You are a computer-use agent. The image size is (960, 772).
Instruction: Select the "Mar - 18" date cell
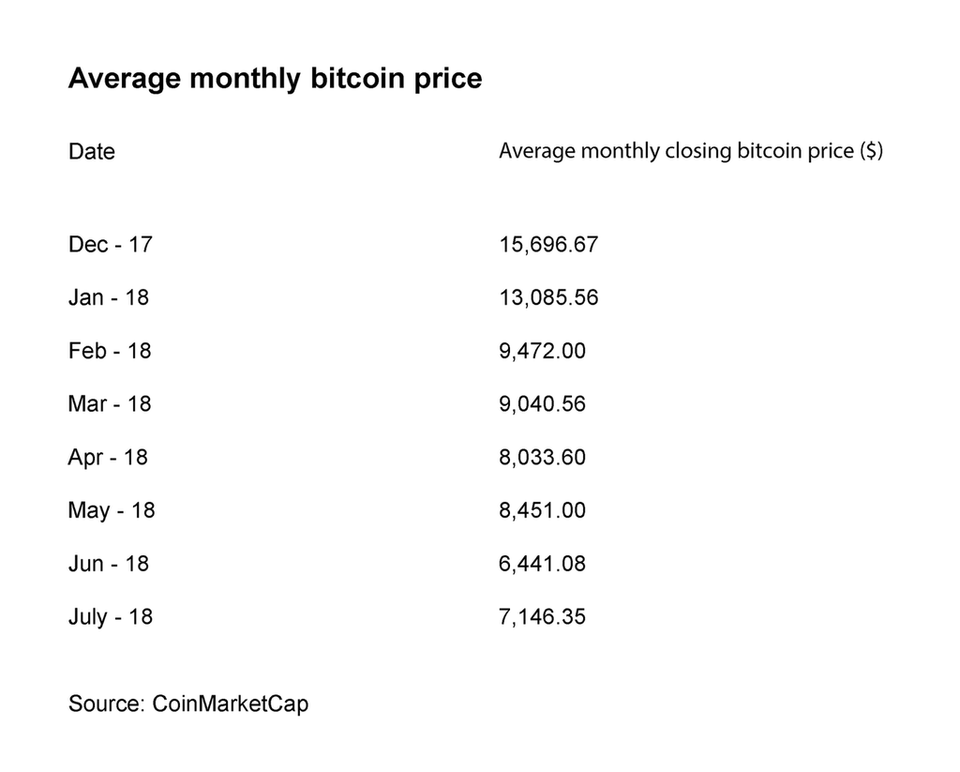(x=110, y=404)
